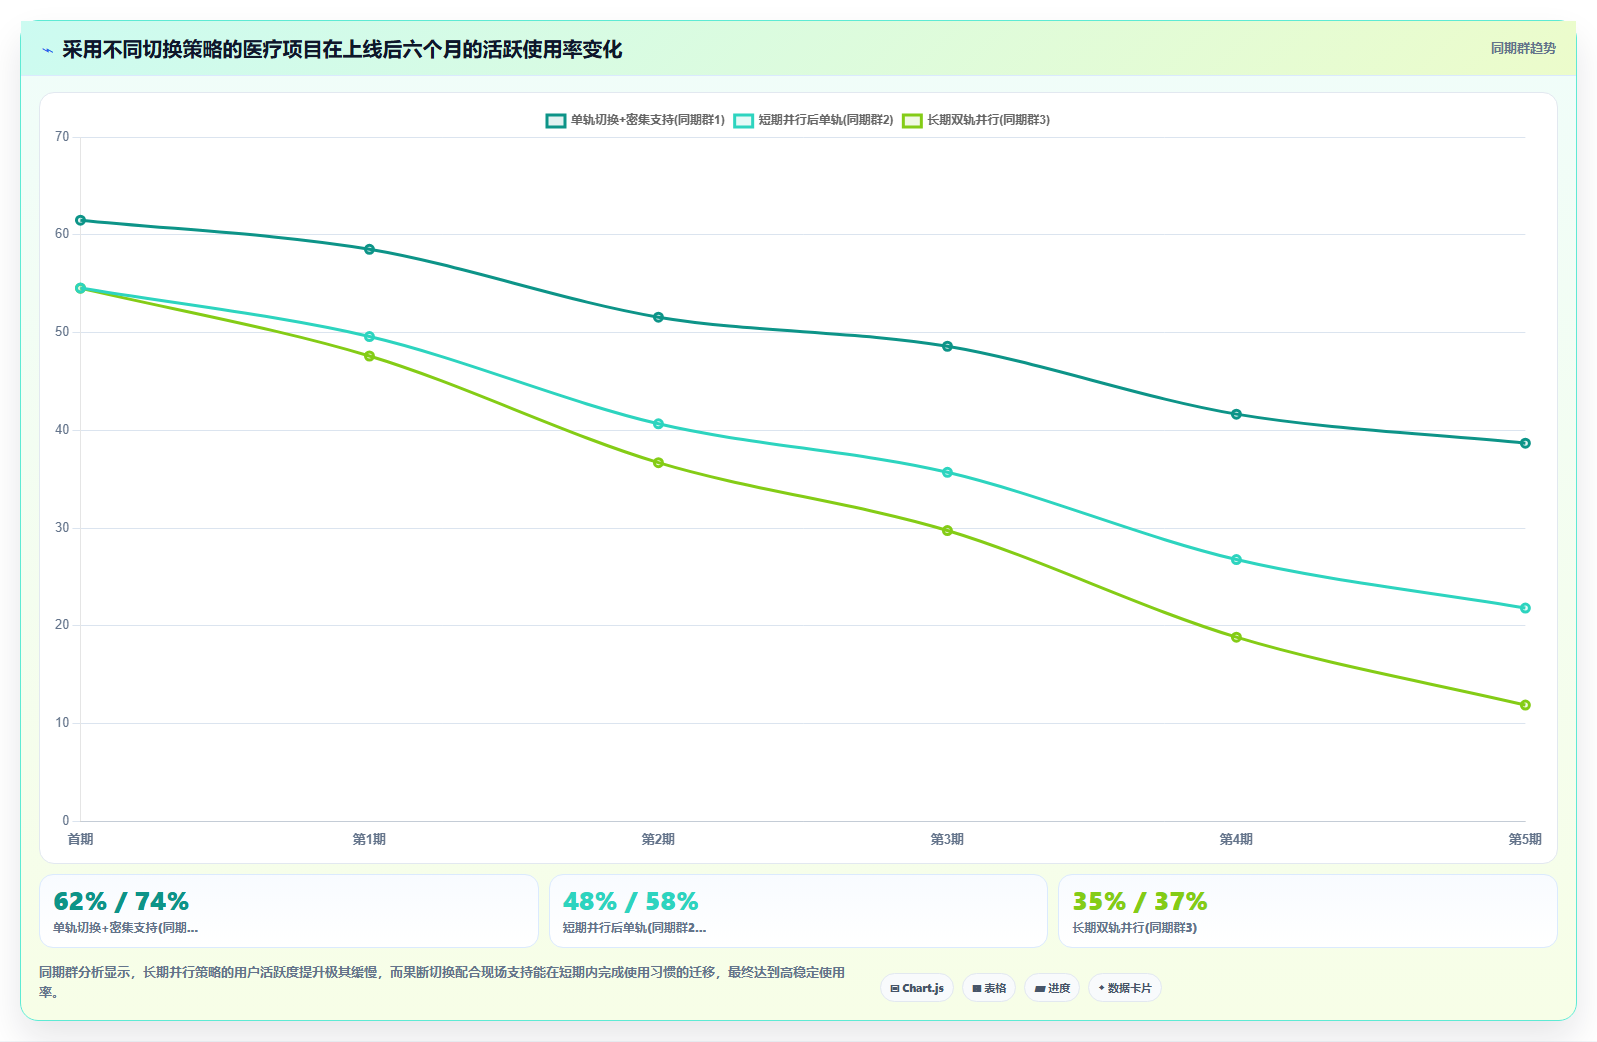Click the lime green data point at 第1期
1597x1042 pixels.
[369, 356]
